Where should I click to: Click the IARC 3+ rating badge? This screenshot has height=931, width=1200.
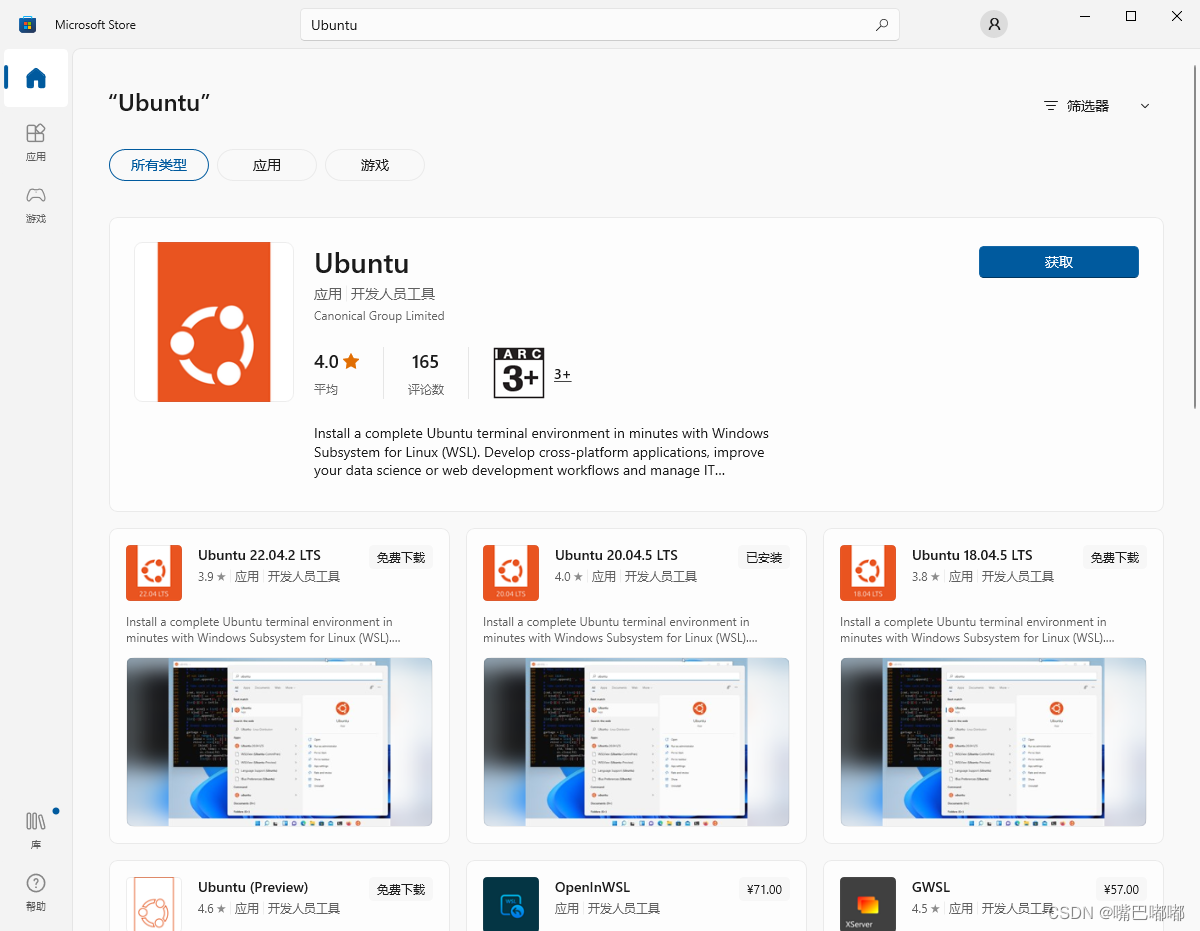pyautogui.click(x=519, y=373)
